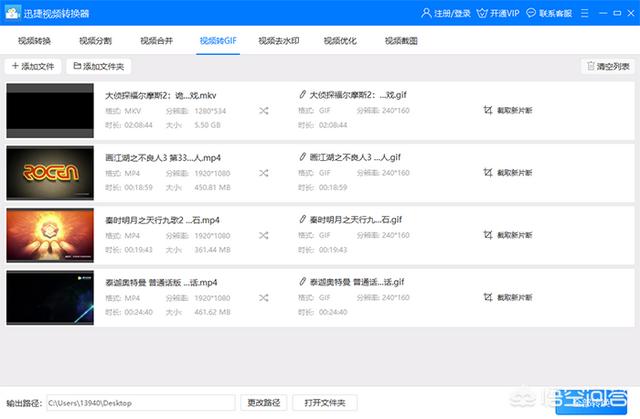Screen dimensions: 640x419
Task: Click rename pencil icon for 大侦探福尔摩斯2 gif
Action: click(x=302, y=95)
